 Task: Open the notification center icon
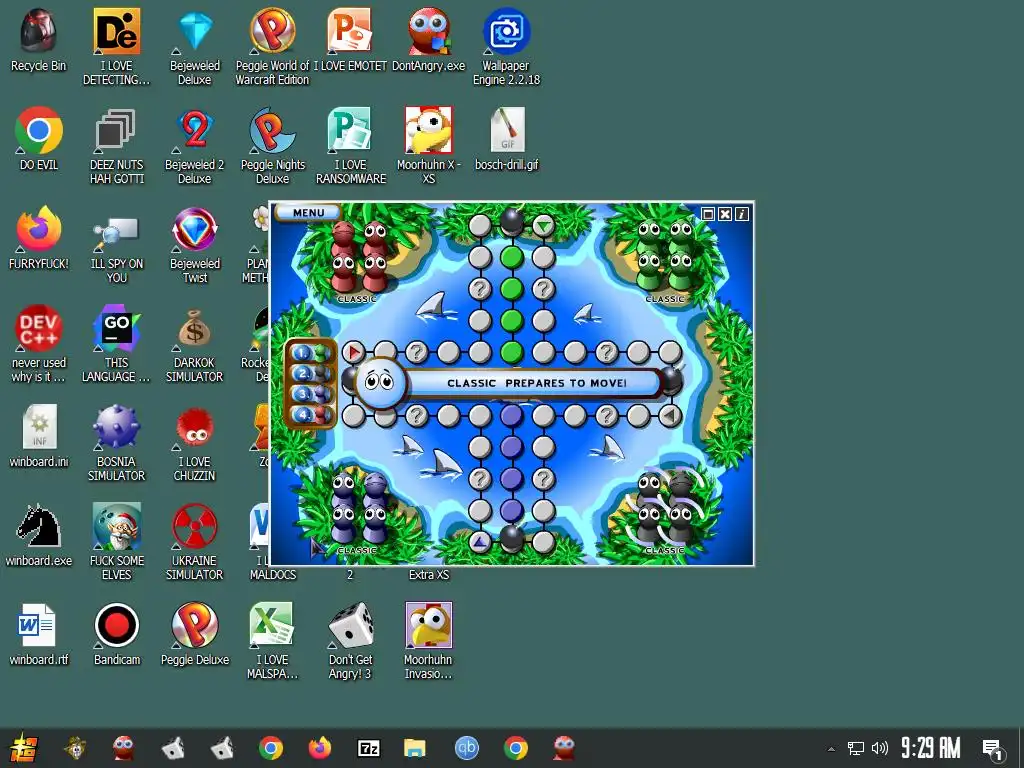pos(993,750)
